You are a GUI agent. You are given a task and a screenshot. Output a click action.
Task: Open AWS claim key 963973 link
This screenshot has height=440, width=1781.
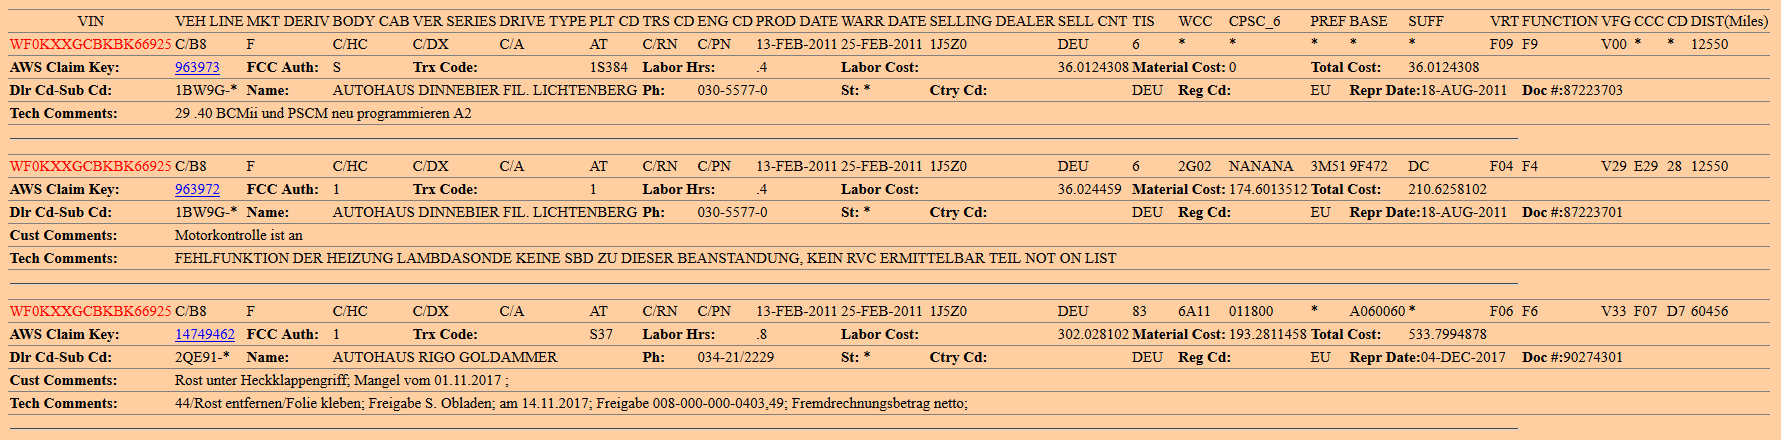tap(197, 67)
